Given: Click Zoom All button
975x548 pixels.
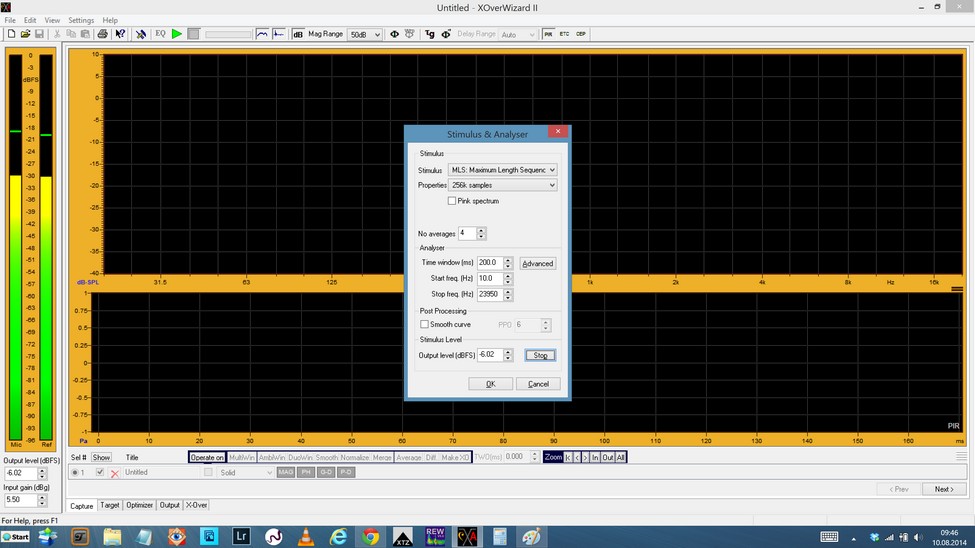Looking at the screenshot, I should point(621,457).
